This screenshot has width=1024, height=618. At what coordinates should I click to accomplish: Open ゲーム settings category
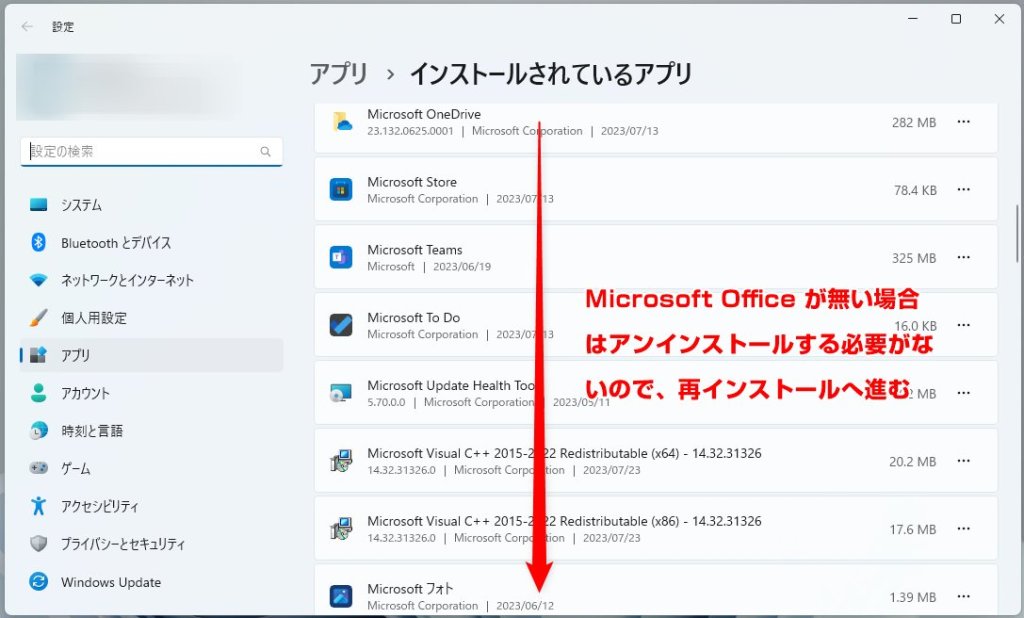(x=152, y=468)
